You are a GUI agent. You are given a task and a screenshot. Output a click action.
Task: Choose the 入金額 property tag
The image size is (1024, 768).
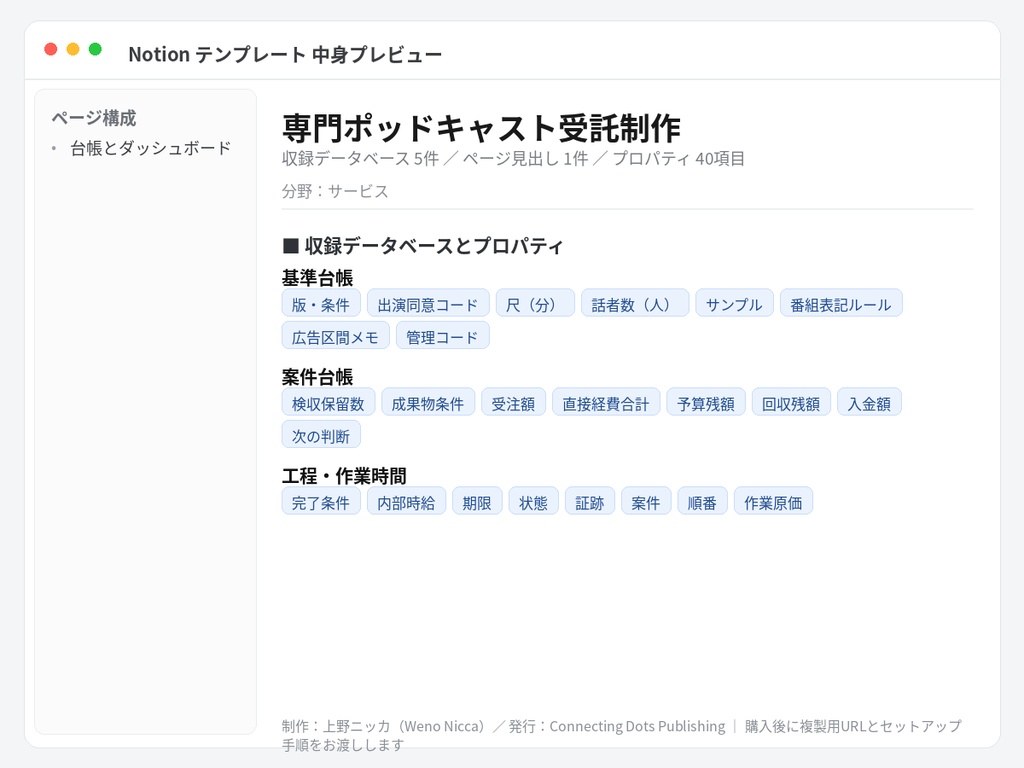(869, 402)
